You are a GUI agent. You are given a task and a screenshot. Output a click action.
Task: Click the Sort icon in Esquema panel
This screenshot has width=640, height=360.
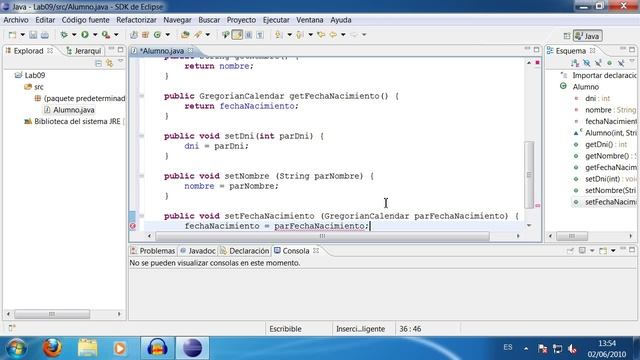pyautogui.click(x=575, y=63)
